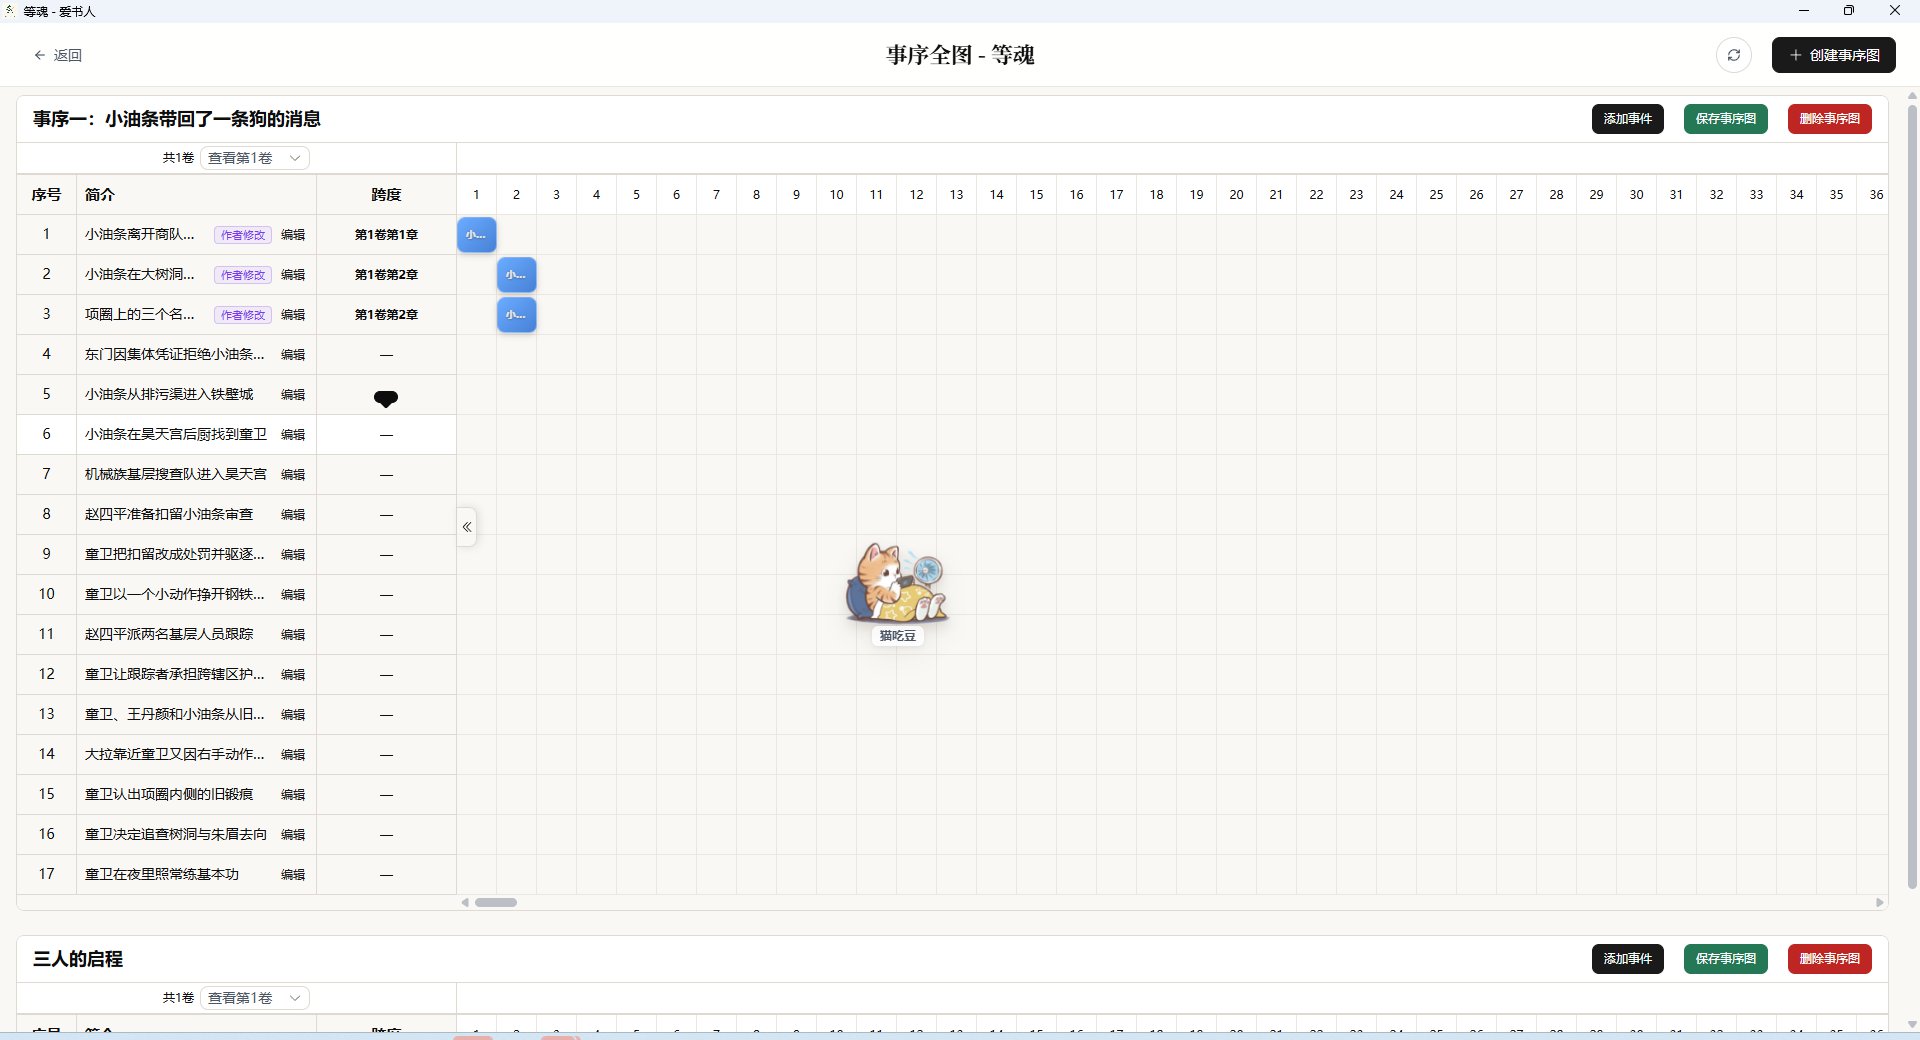This screenshot has height=1040, width=1920.
Task: Select the blue event block in row 1
Action: click(477, 235)
